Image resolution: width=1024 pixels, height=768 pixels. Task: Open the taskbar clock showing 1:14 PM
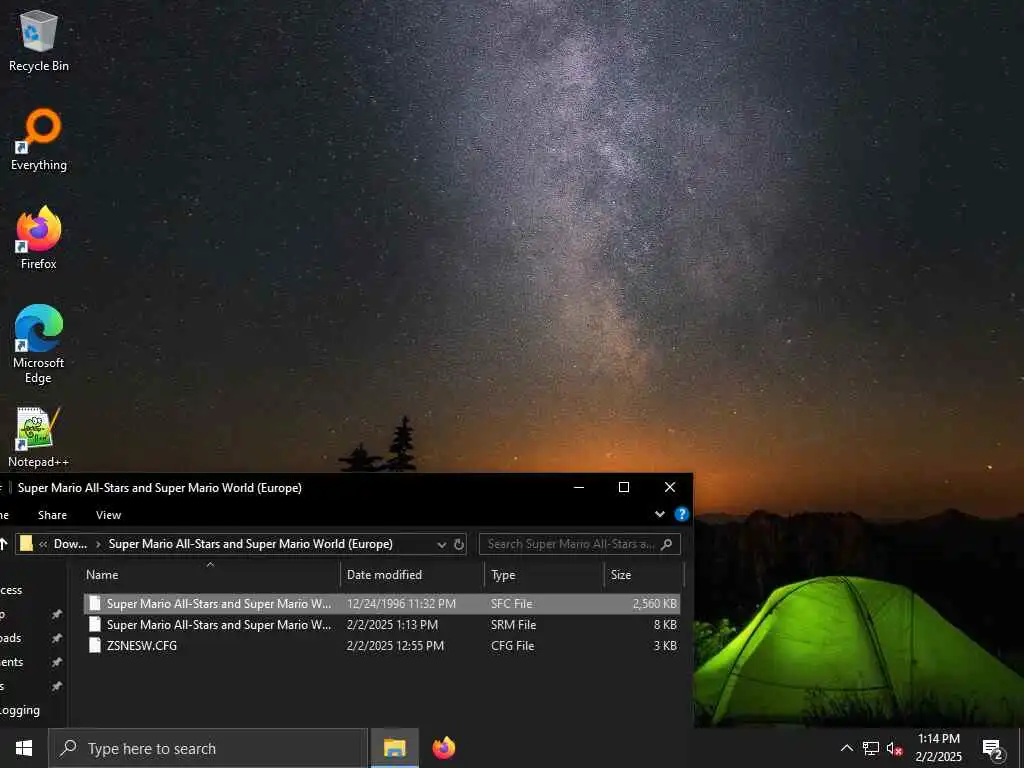point(938,748)
